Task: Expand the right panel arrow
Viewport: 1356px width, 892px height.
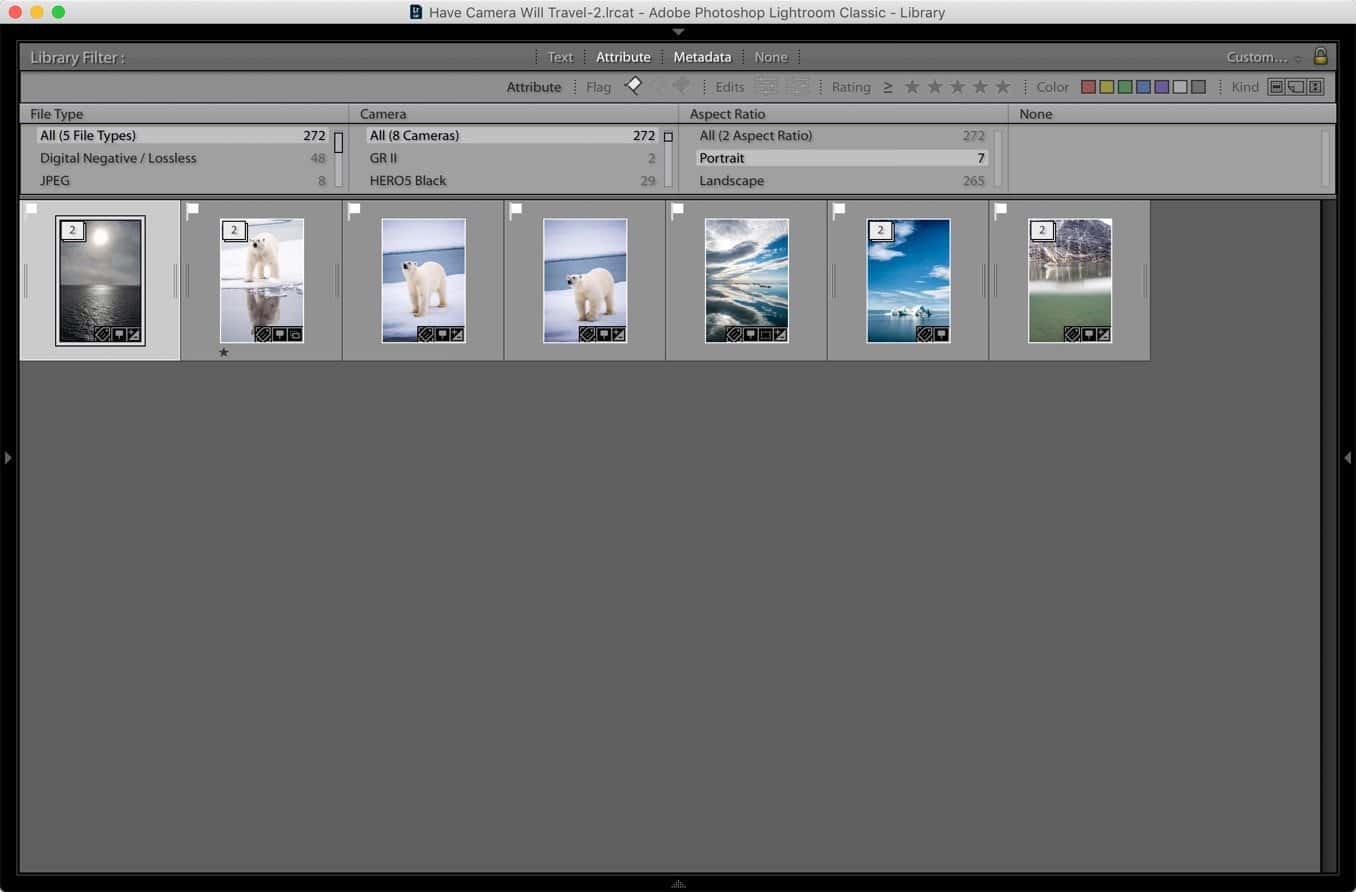Action: click(1347, 457)
